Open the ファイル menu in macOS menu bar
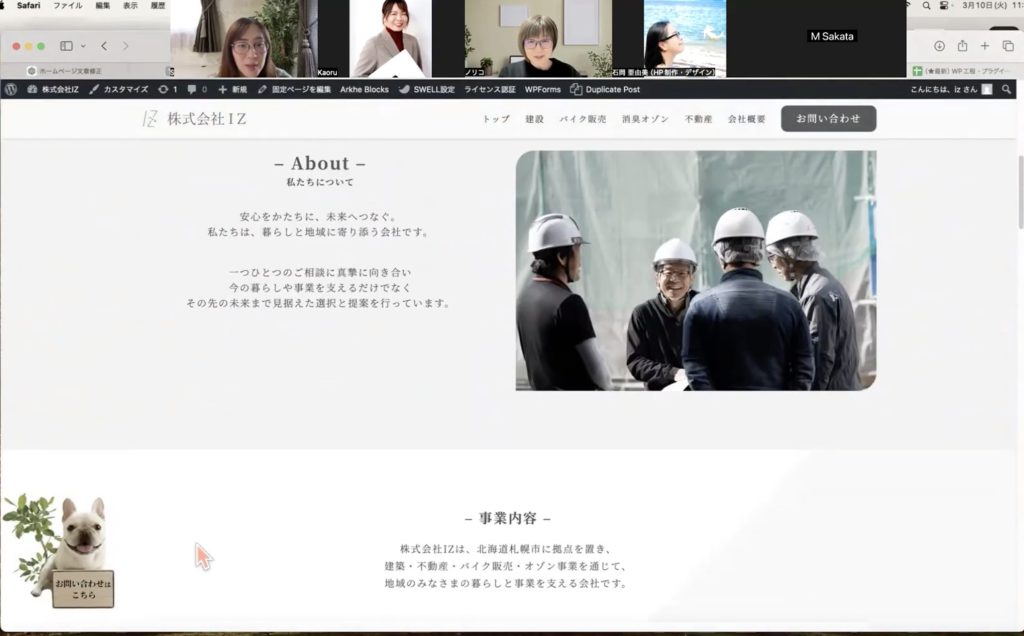This screenshot has width=1024, height=636. click(x=68, y=6)
